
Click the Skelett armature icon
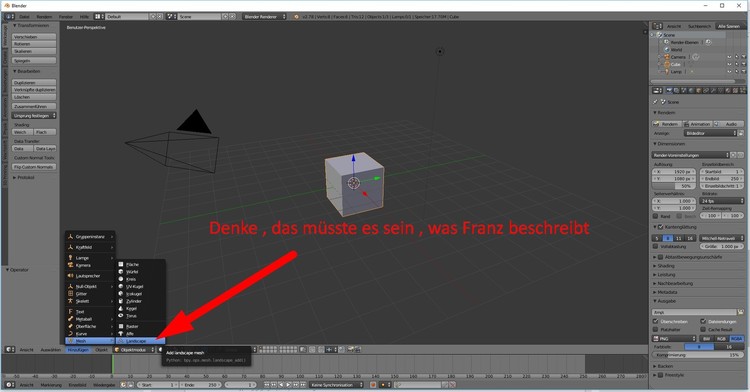click(x=70, y=301)
